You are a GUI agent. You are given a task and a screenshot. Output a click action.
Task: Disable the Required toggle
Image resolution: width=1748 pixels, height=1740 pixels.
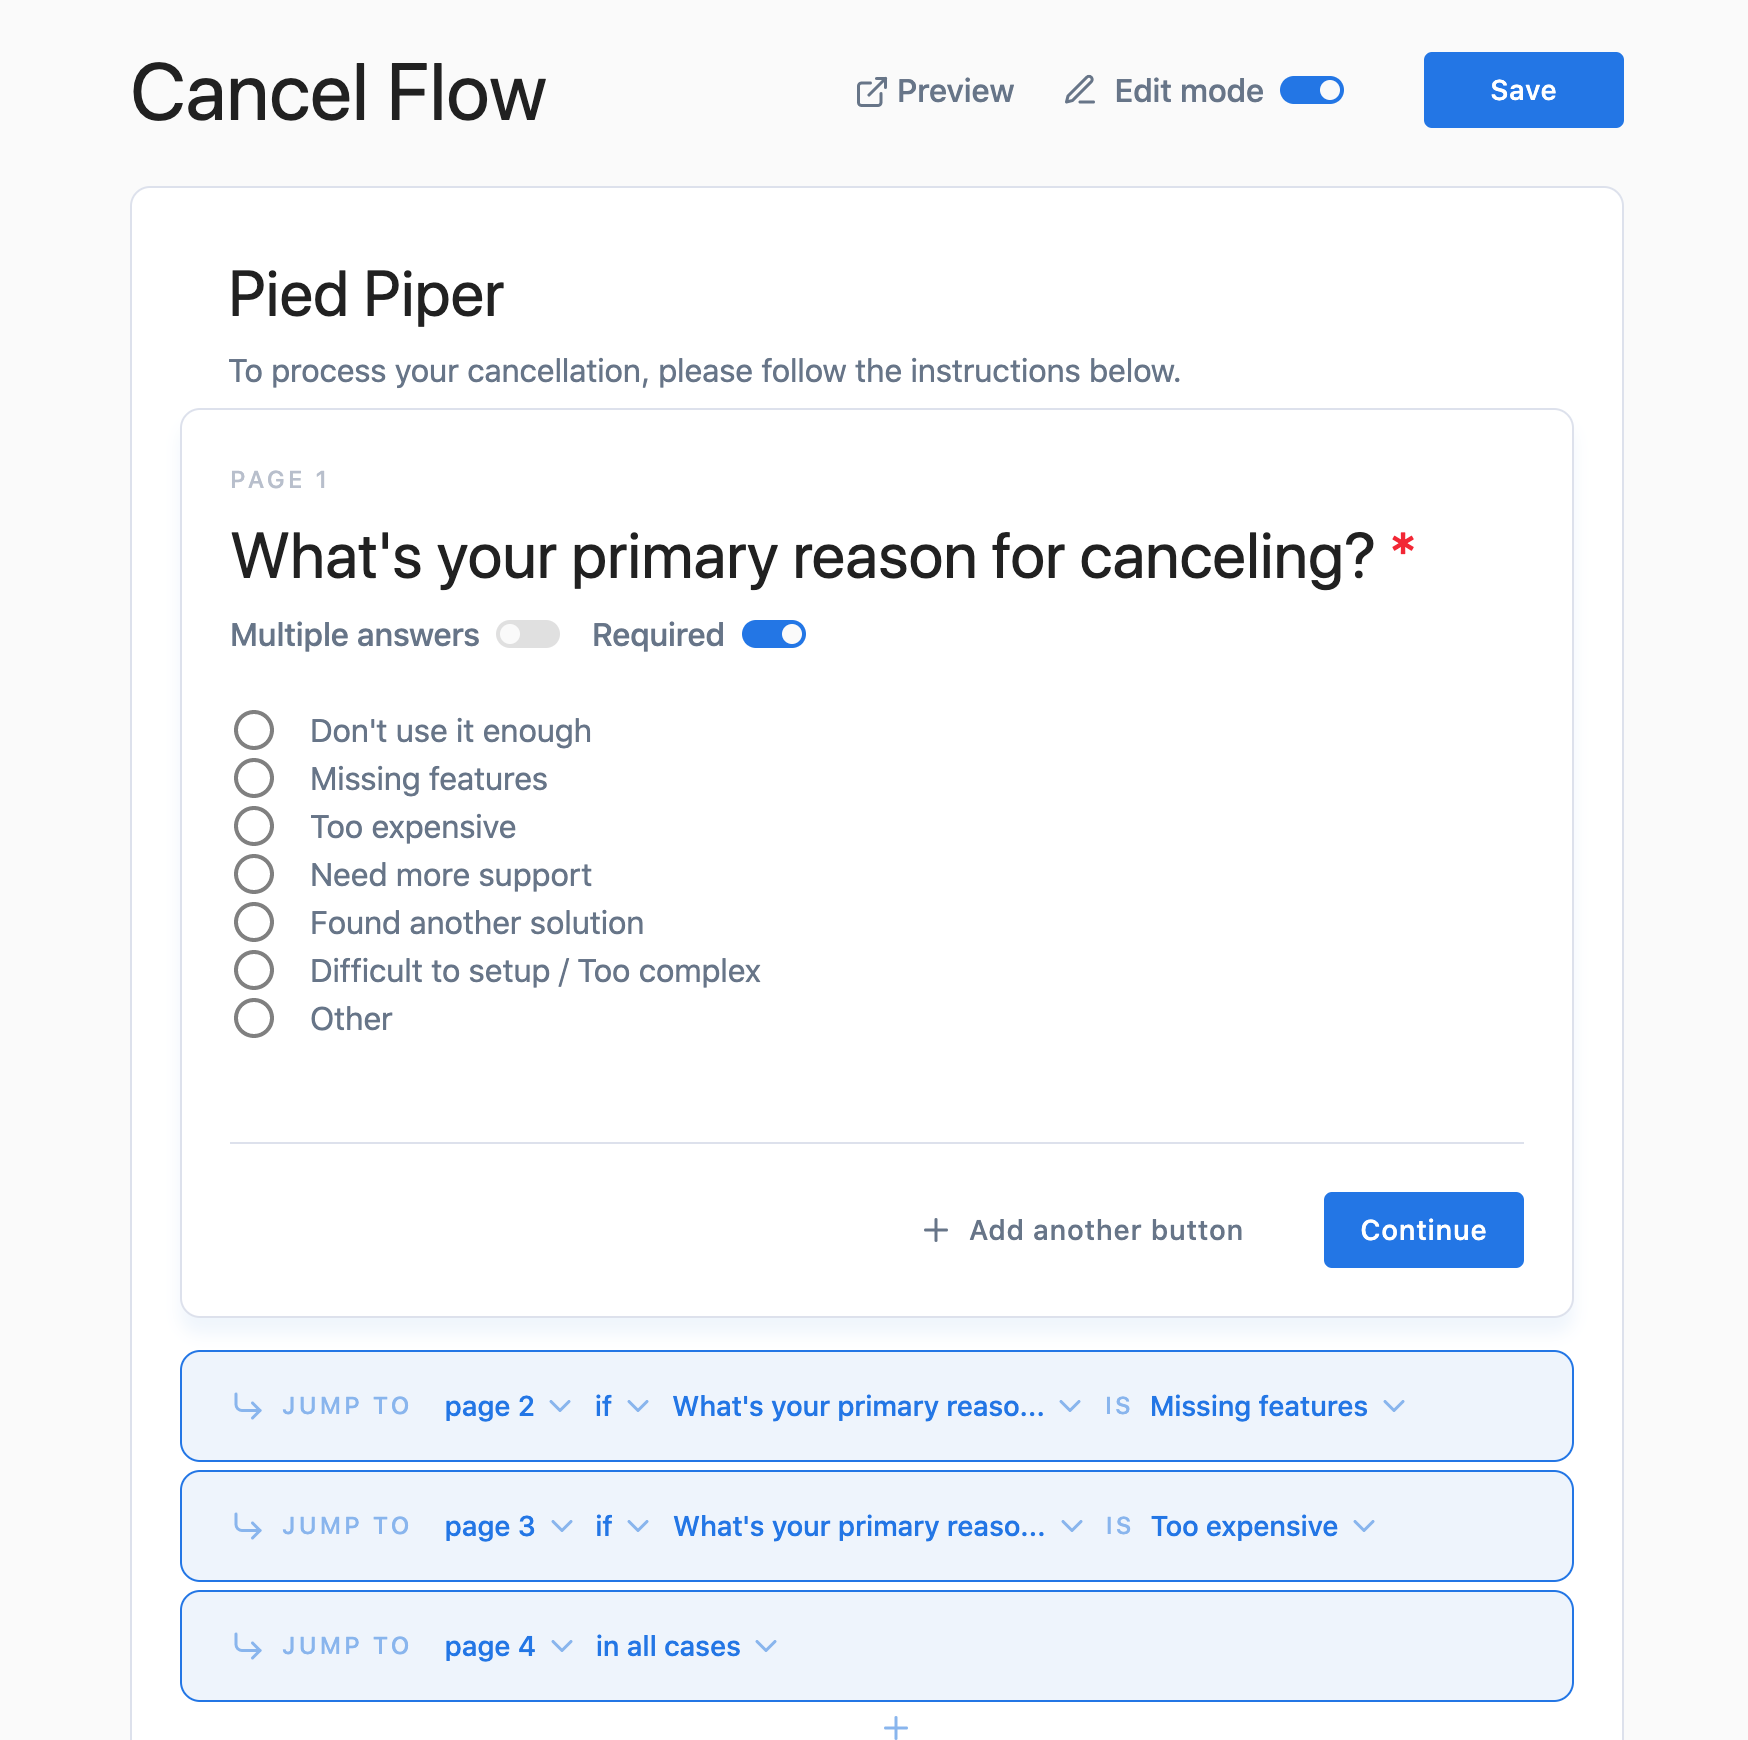point(773,635)
